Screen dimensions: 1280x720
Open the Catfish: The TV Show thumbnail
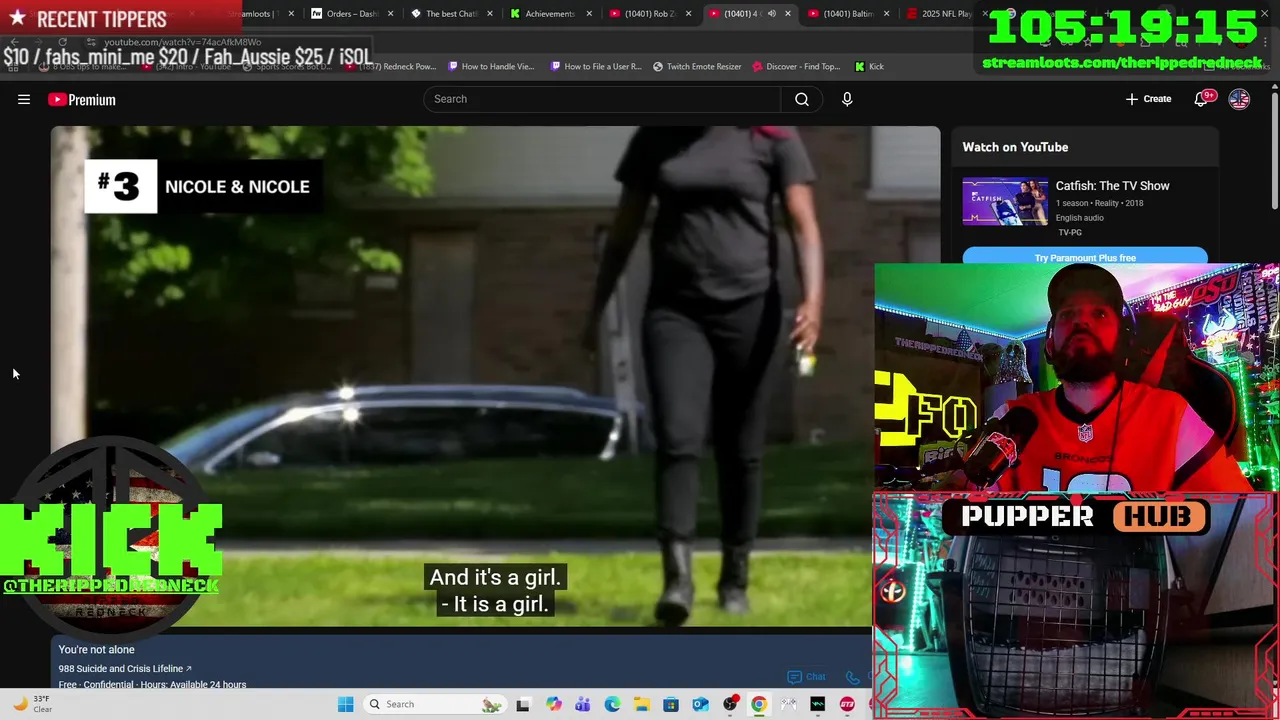(x=1005, y=202)
